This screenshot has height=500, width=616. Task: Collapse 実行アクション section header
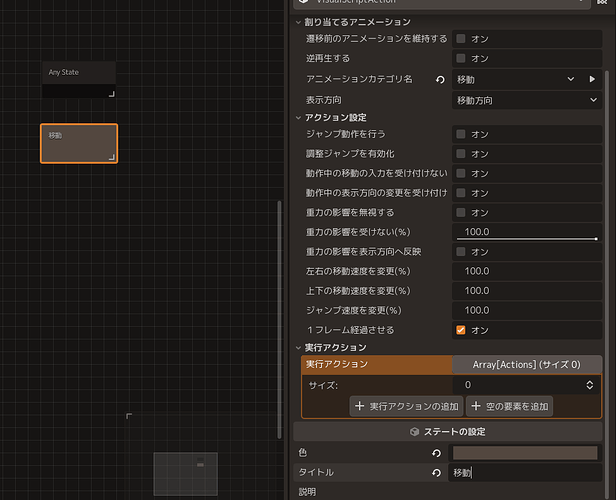coord(298,348)
